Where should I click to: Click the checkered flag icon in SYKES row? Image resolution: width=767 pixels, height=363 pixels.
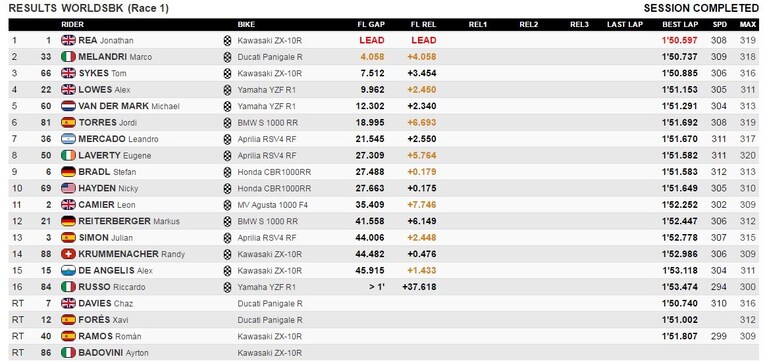click(227, 73)
